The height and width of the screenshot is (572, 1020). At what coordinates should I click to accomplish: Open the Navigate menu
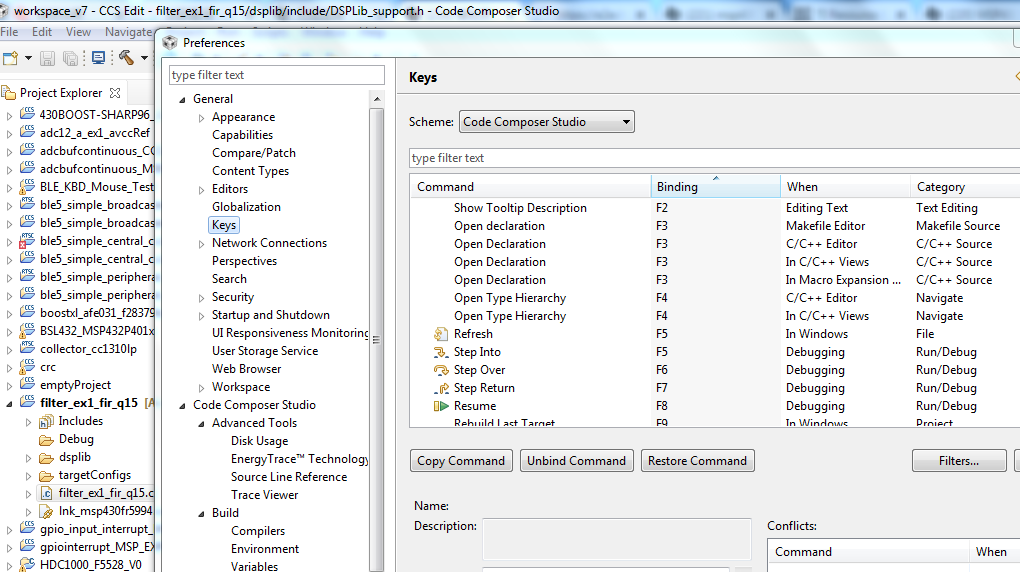click(129, 32)
